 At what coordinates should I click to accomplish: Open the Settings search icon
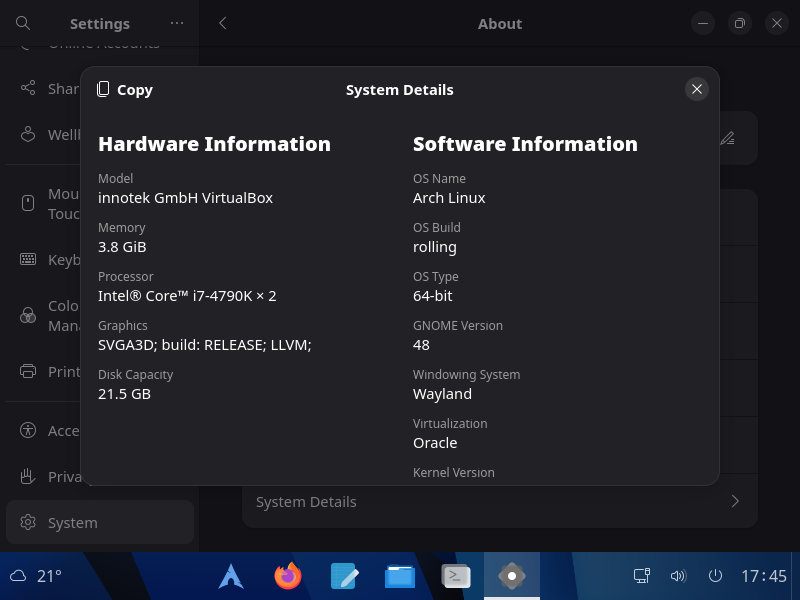coord(23,23)
